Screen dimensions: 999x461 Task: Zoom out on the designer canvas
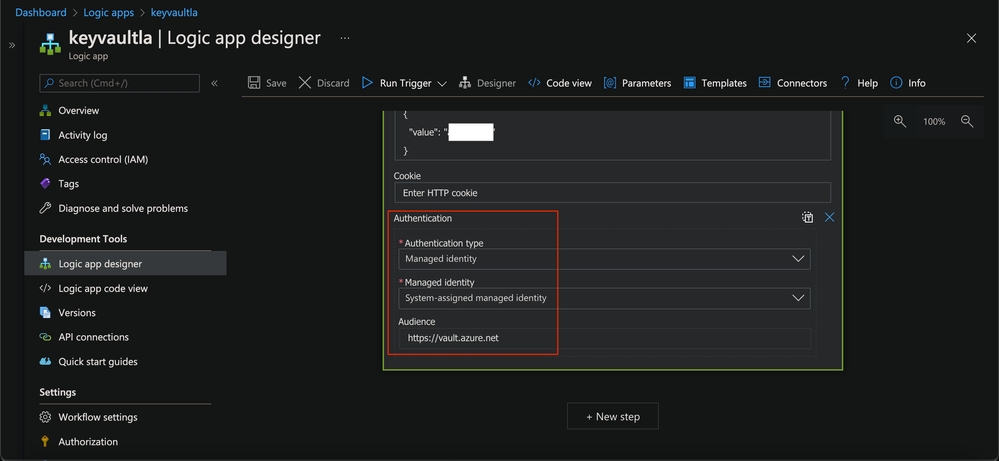(967, 121)
